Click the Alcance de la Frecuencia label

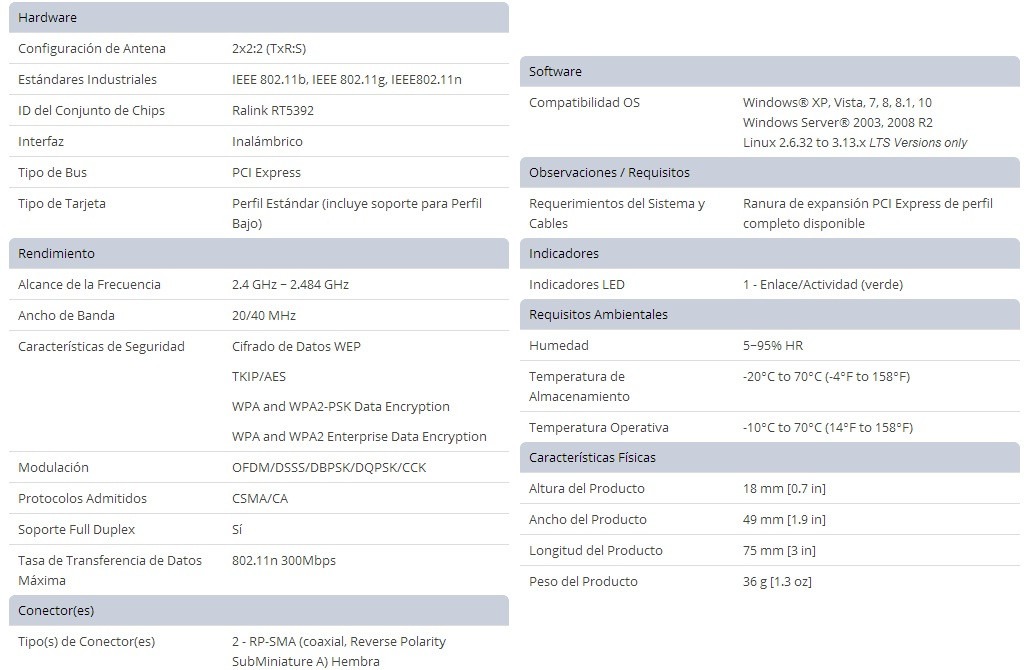click(x=89, y=285)
